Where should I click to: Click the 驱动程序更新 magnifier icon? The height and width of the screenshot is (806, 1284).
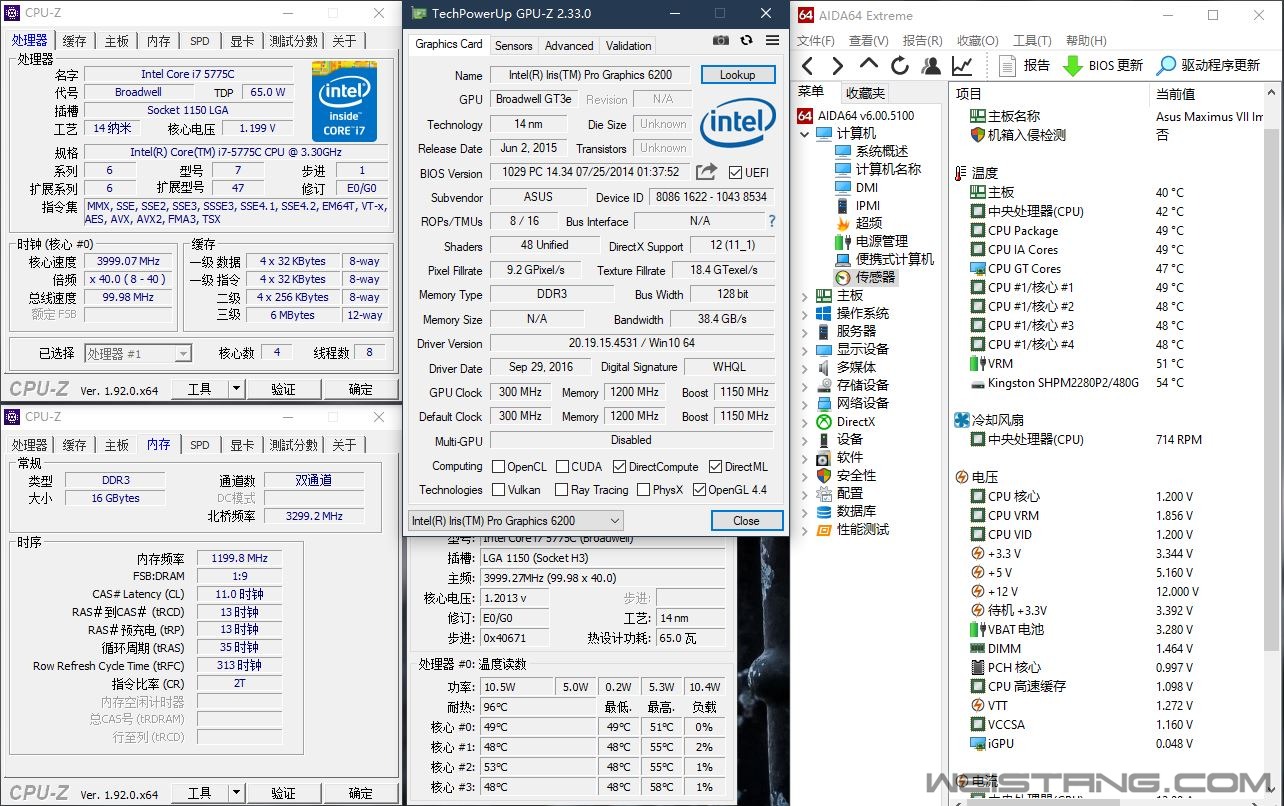tap(1166, 65)
